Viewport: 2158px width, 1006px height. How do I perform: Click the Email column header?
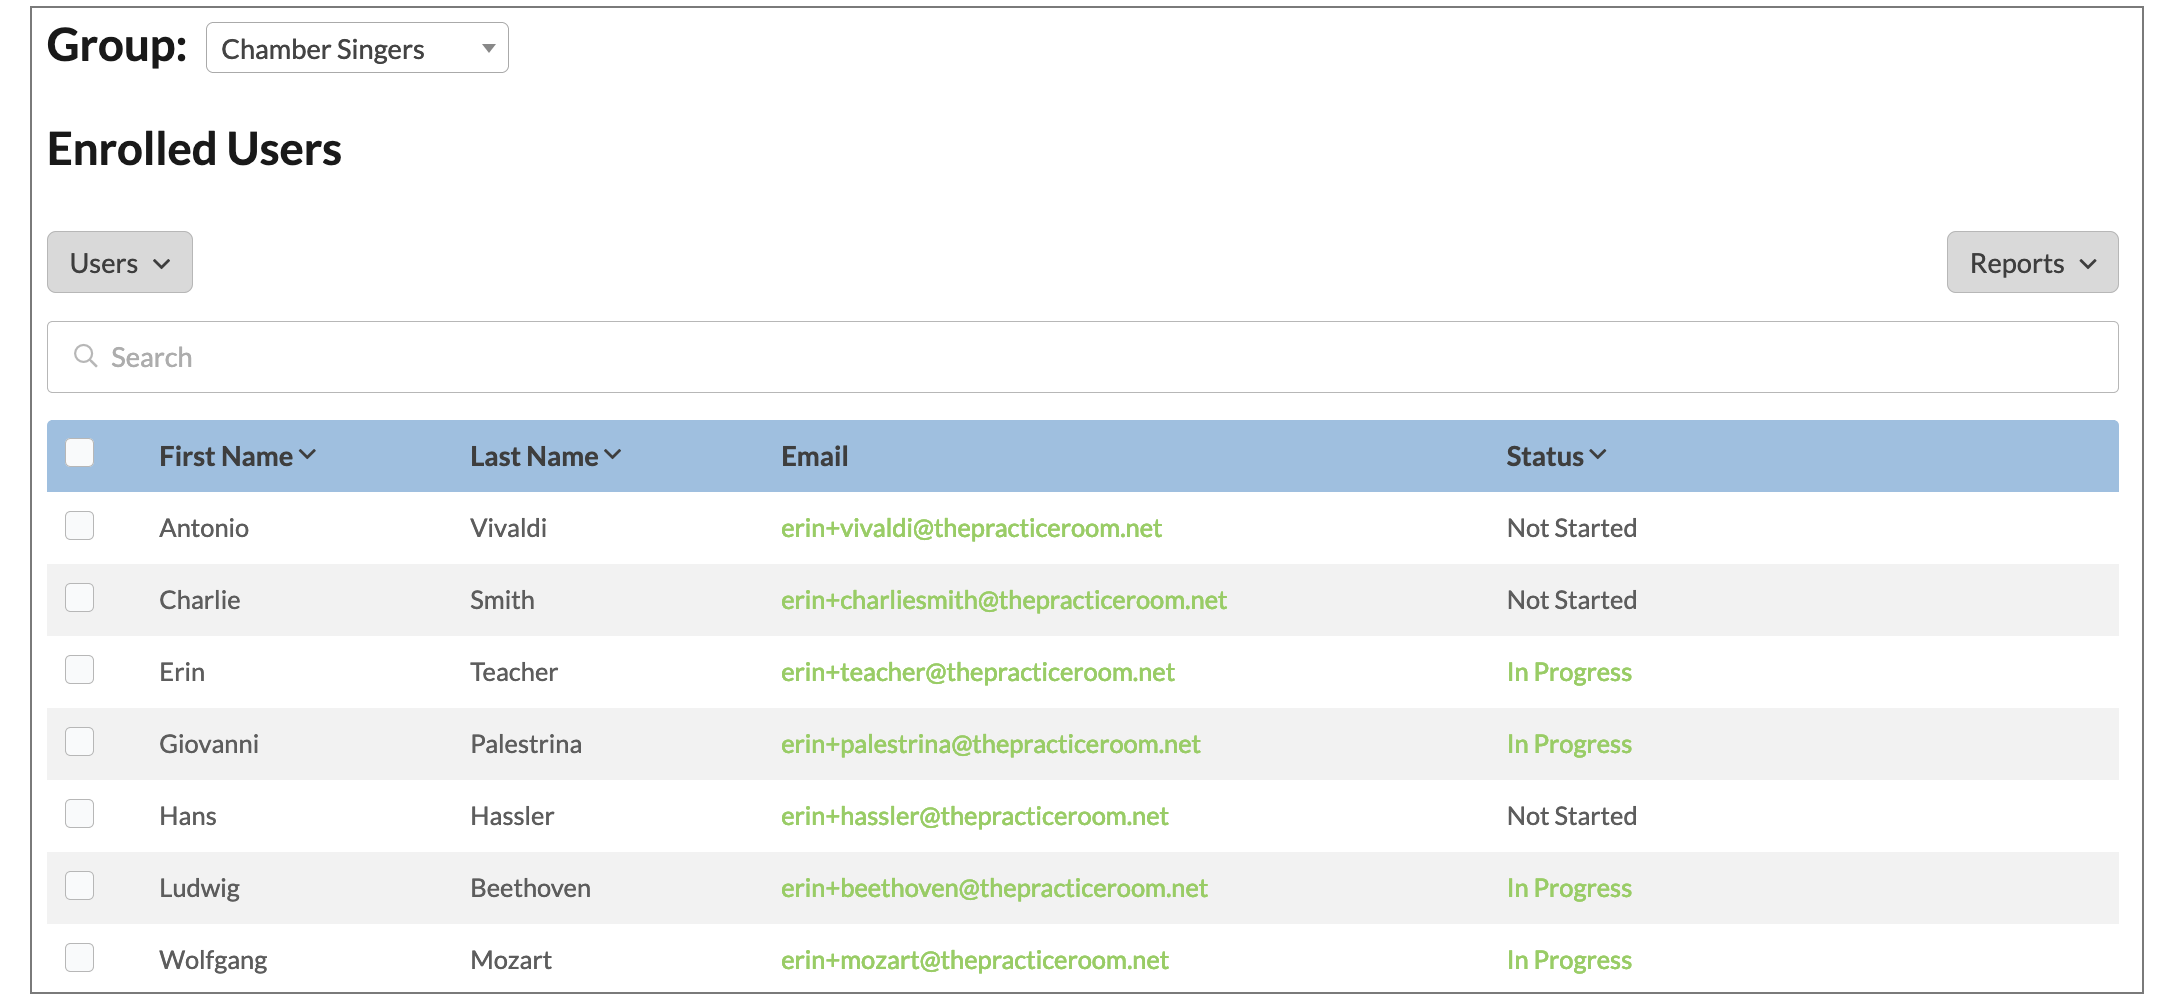[x=814, y=457]
